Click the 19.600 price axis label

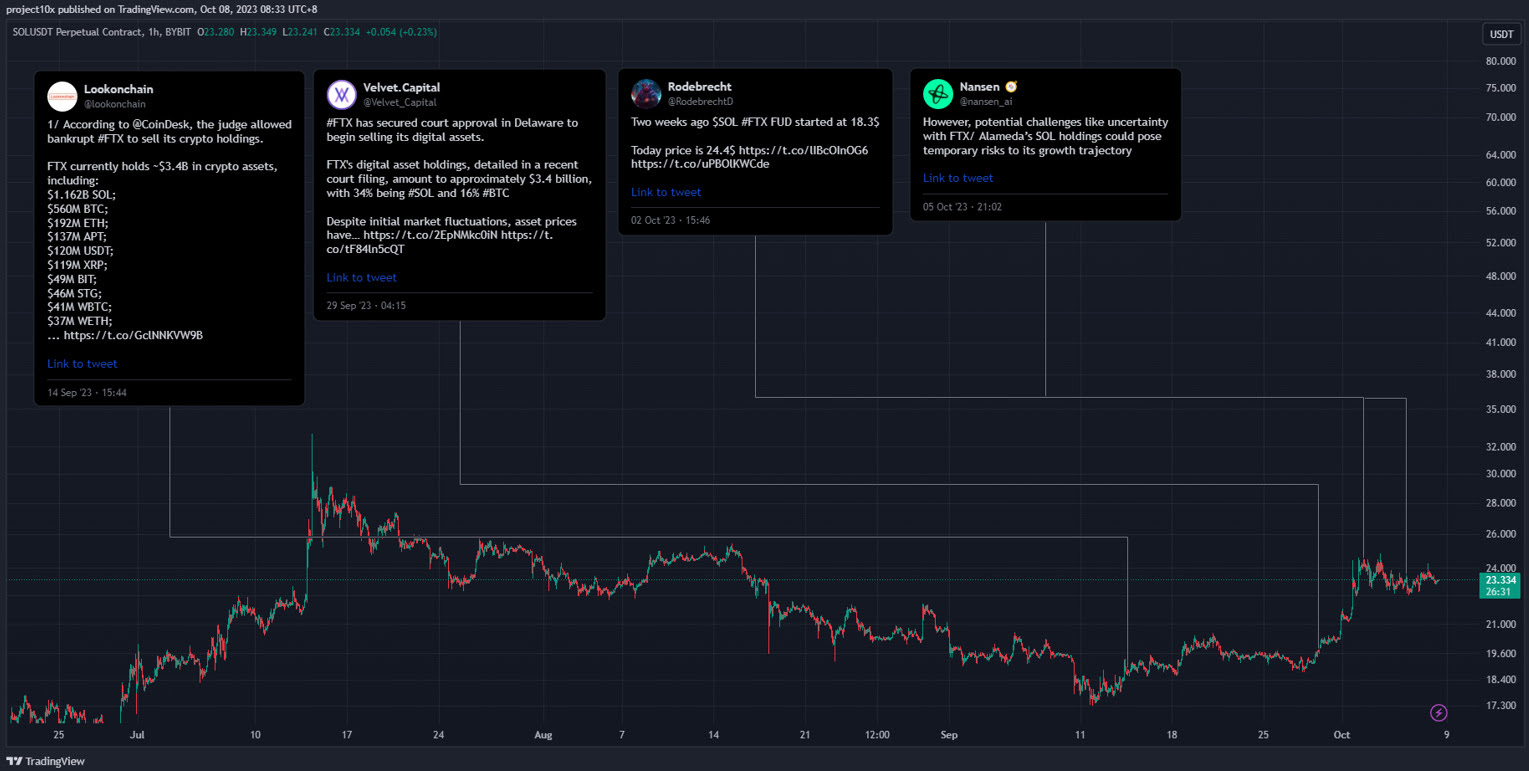coord(1502,653)
